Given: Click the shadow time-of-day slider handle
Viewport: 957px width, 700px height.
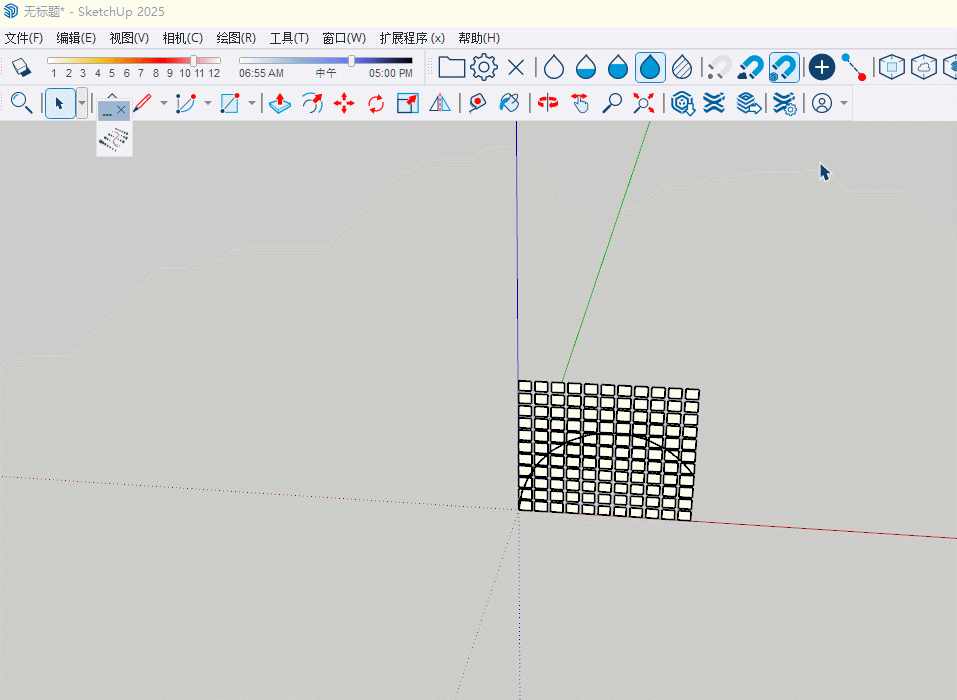Looking at the screenshot, I should click(352, 60).
